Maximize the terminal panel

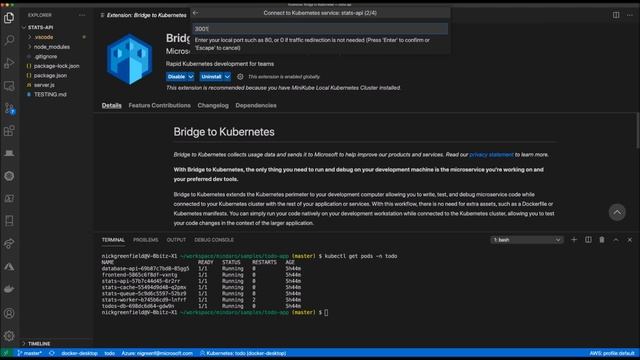tap(616, 240)
